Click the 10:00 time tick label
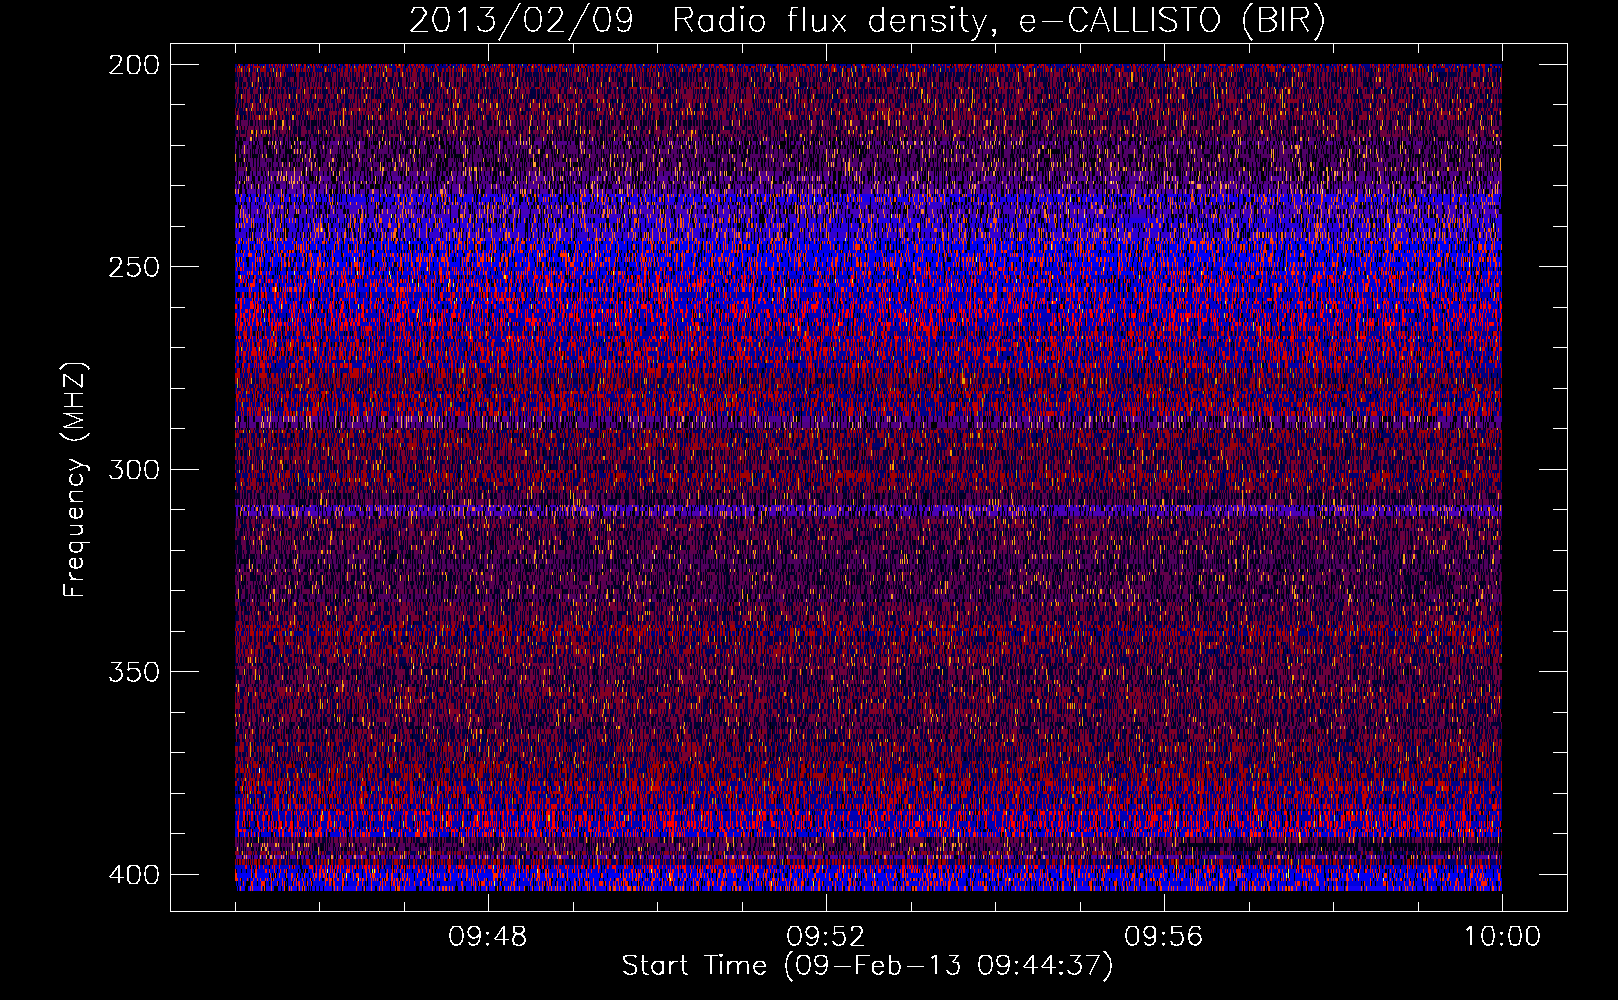The width and height of the screenshot is (1618, 1000). click(x=1502, y=937)
